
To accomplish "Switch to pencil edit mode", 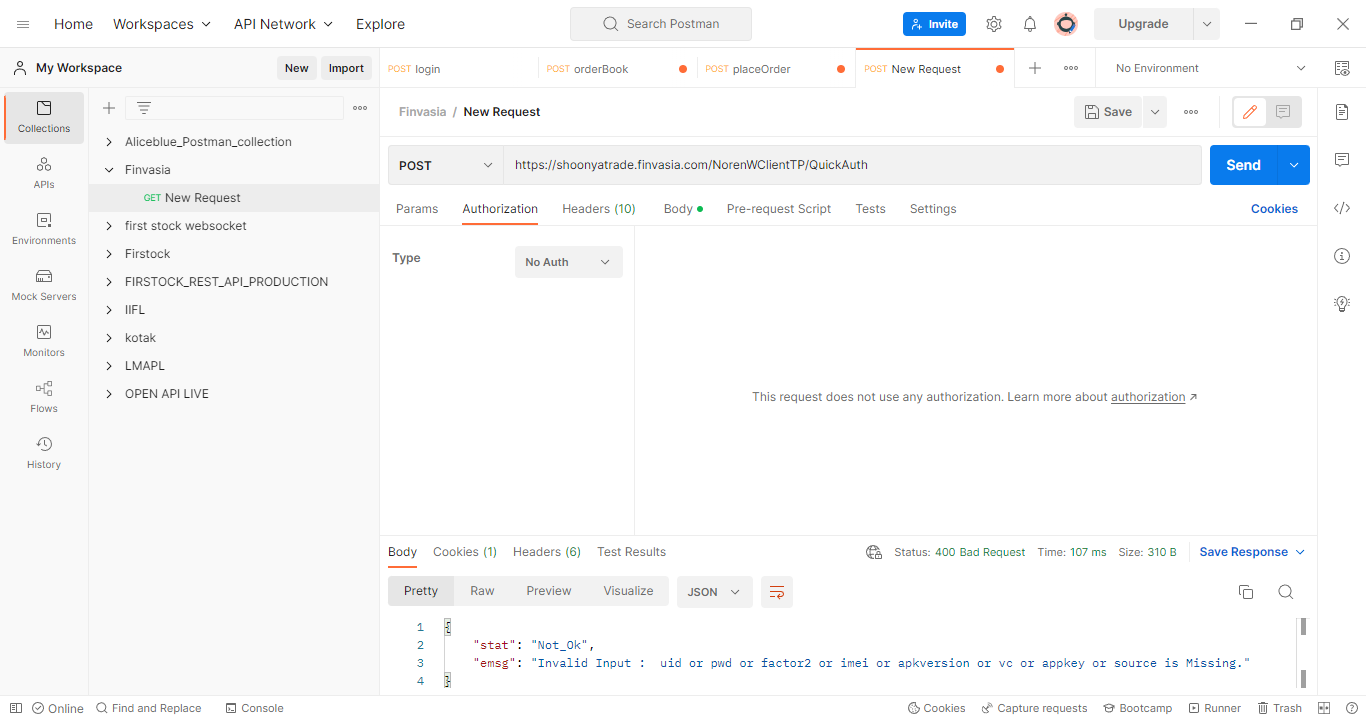I will click(1249, 112).
